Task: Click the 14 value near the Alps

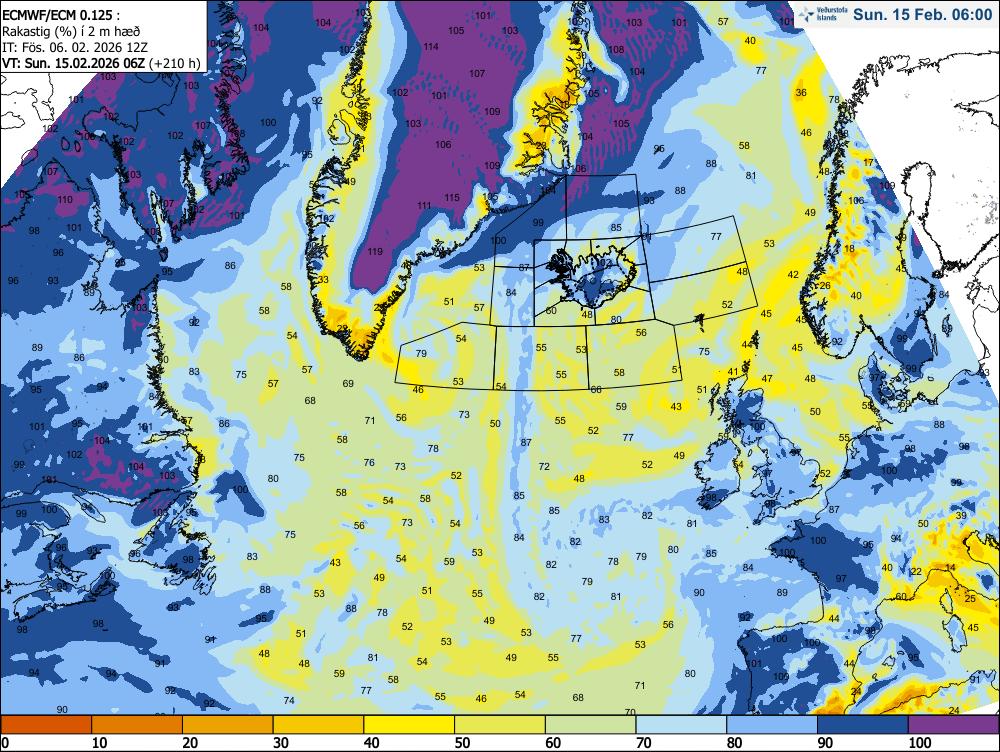Action: pyautogui.click(x=950, y=568)
